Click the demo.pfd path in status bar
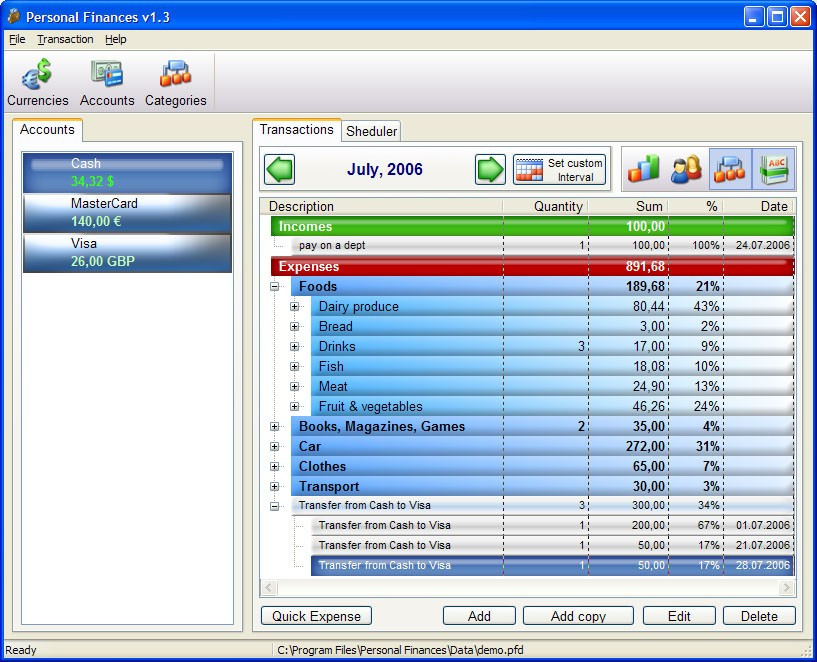Screen dimensions: 817x662 400,650
